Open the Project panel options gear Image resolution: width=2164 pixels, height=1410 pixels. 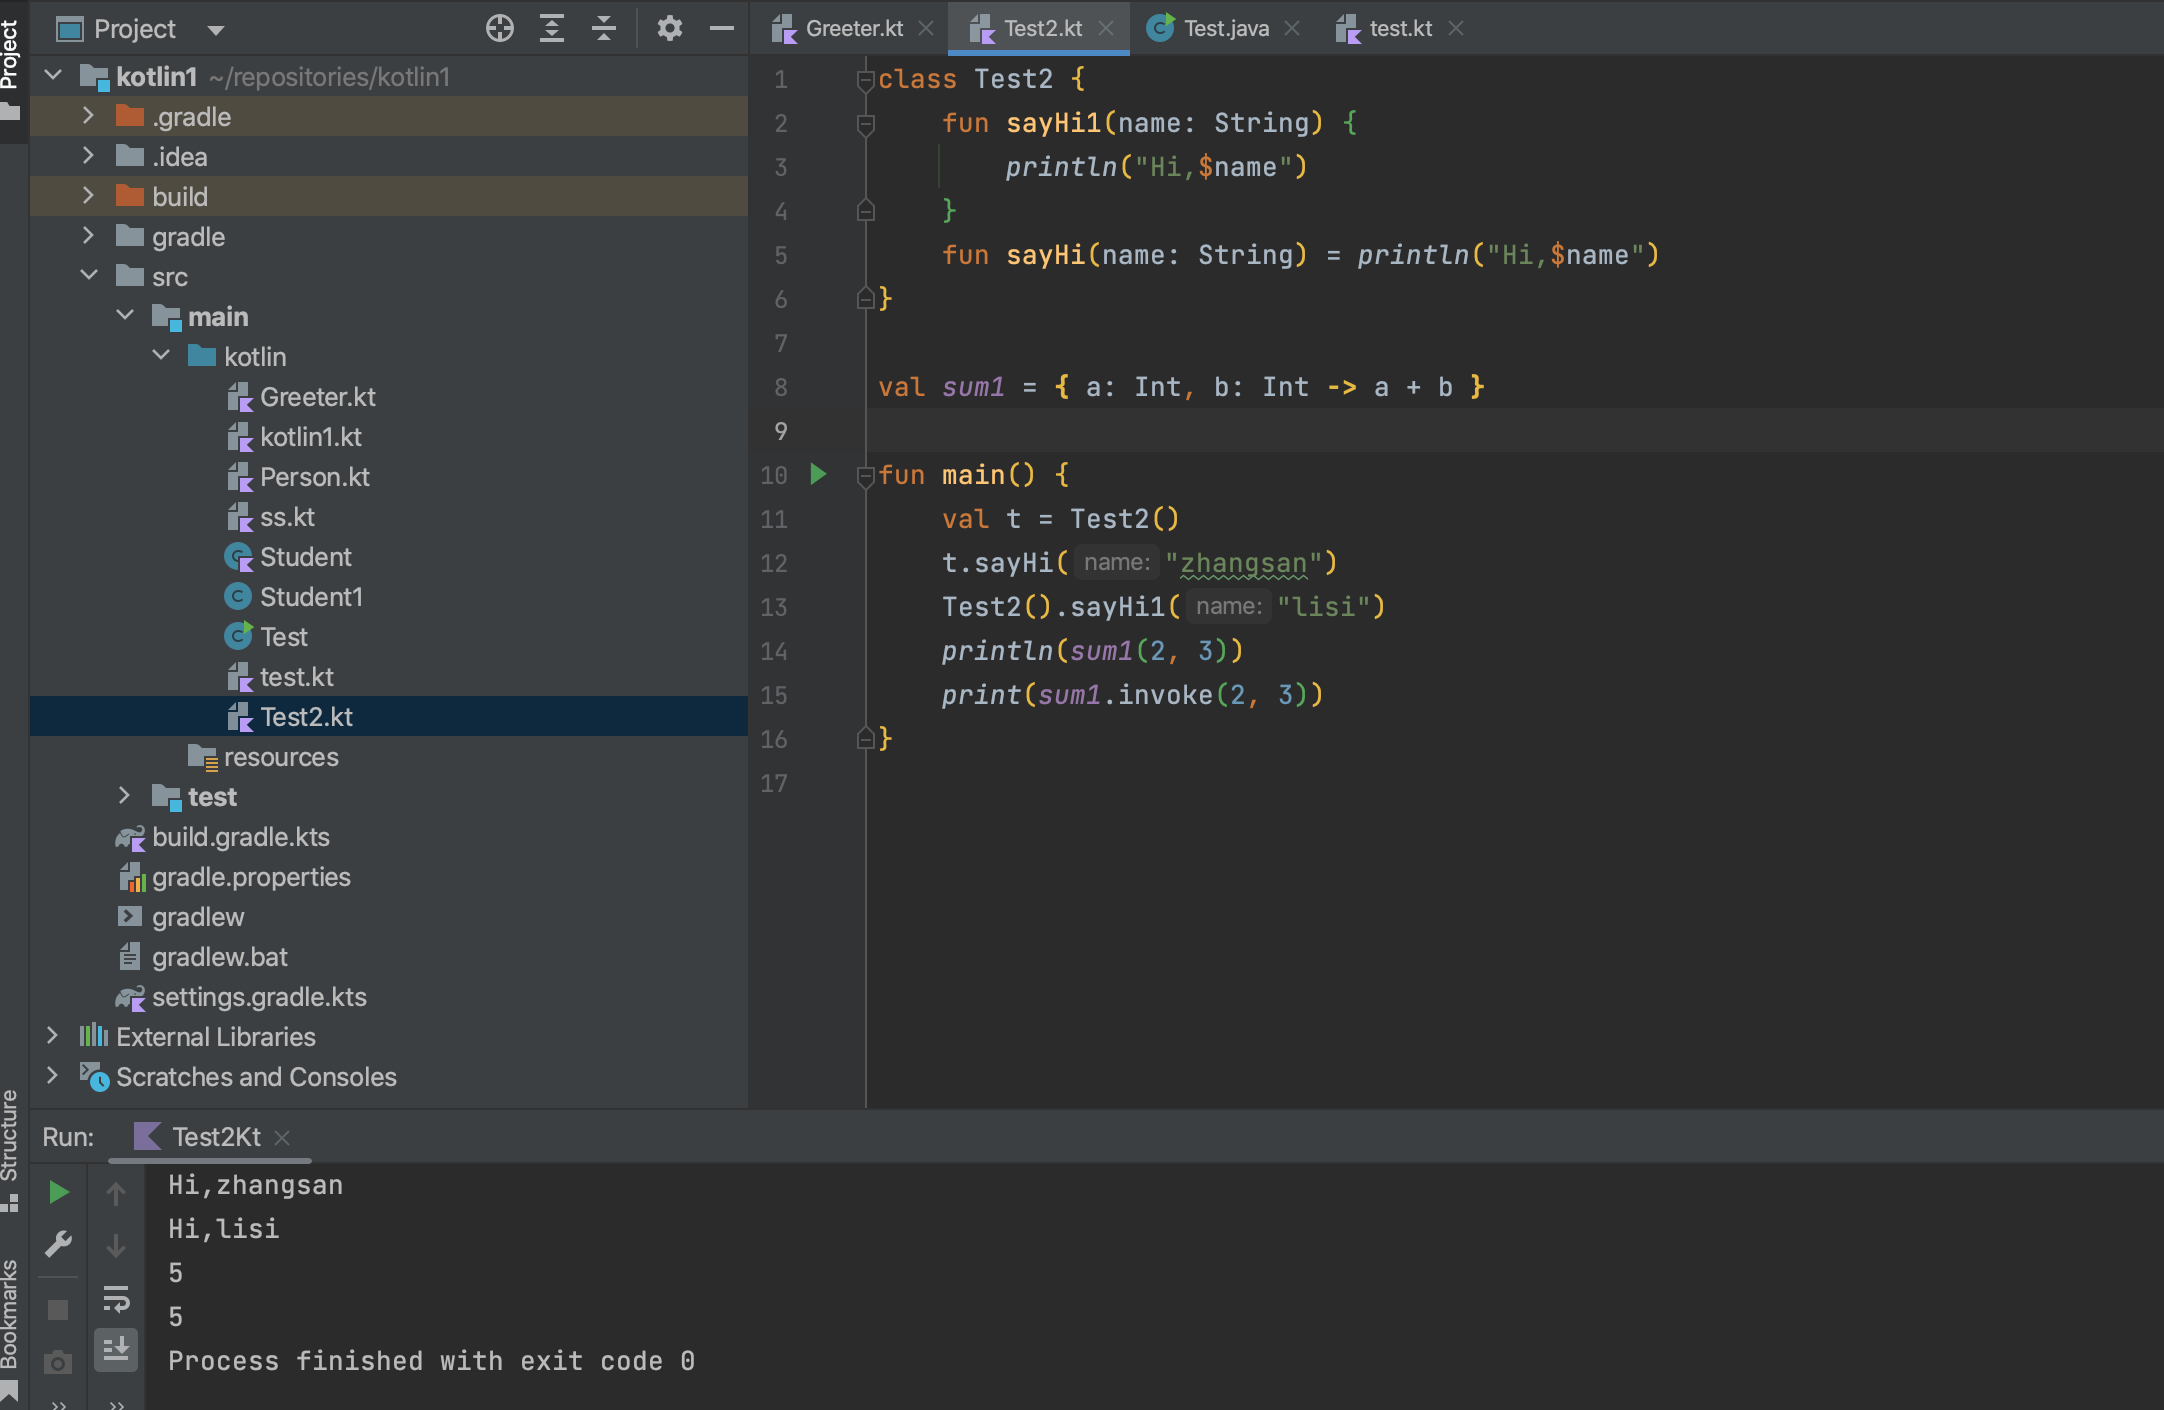pos(669,28)
